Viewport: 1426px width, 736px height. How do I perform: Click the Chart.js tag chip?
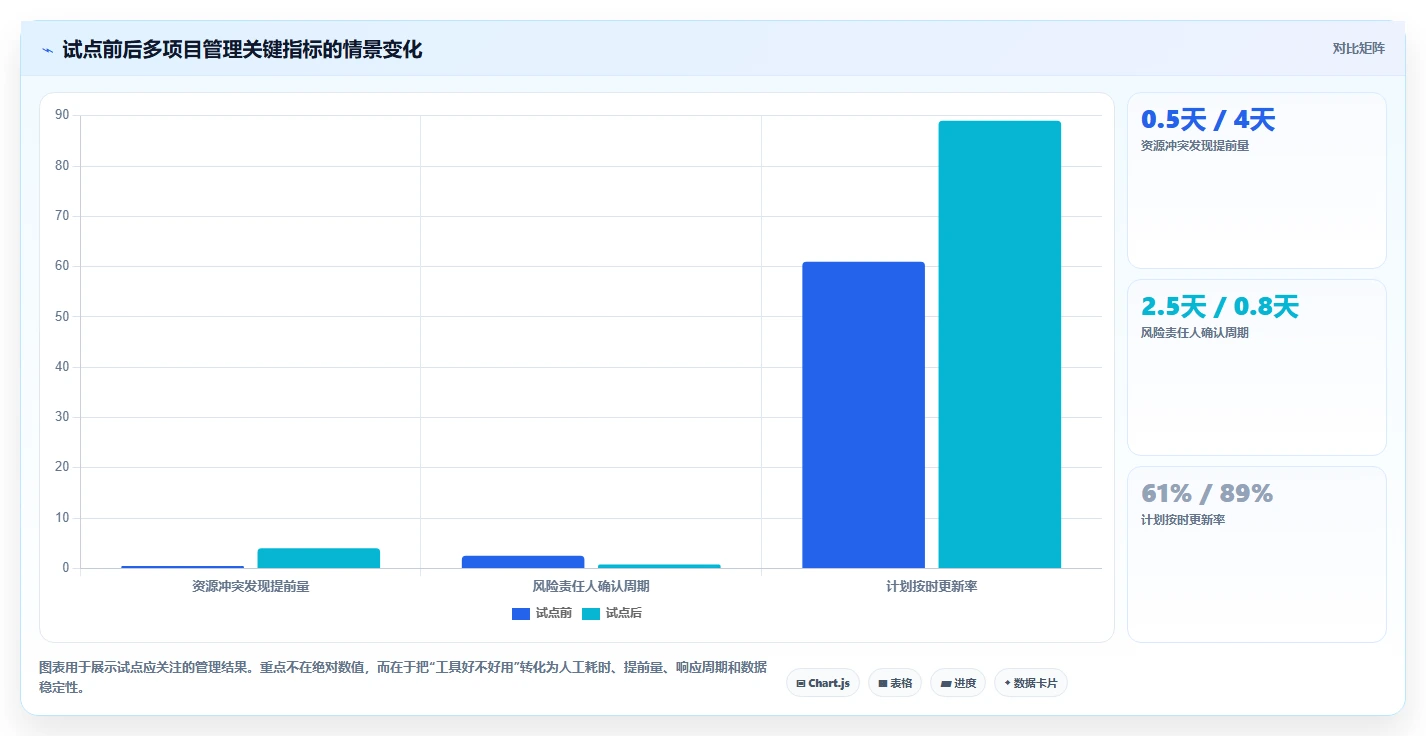823,683
